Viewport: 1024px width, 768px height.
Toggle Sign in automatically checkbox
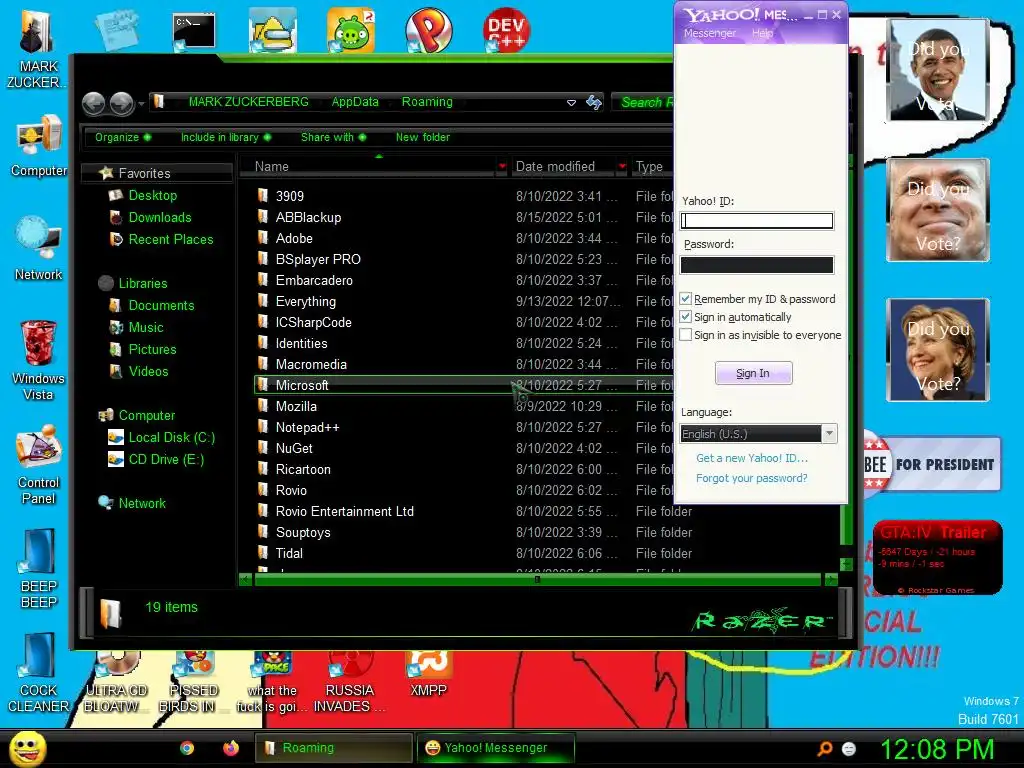click(x=686, y=317)
